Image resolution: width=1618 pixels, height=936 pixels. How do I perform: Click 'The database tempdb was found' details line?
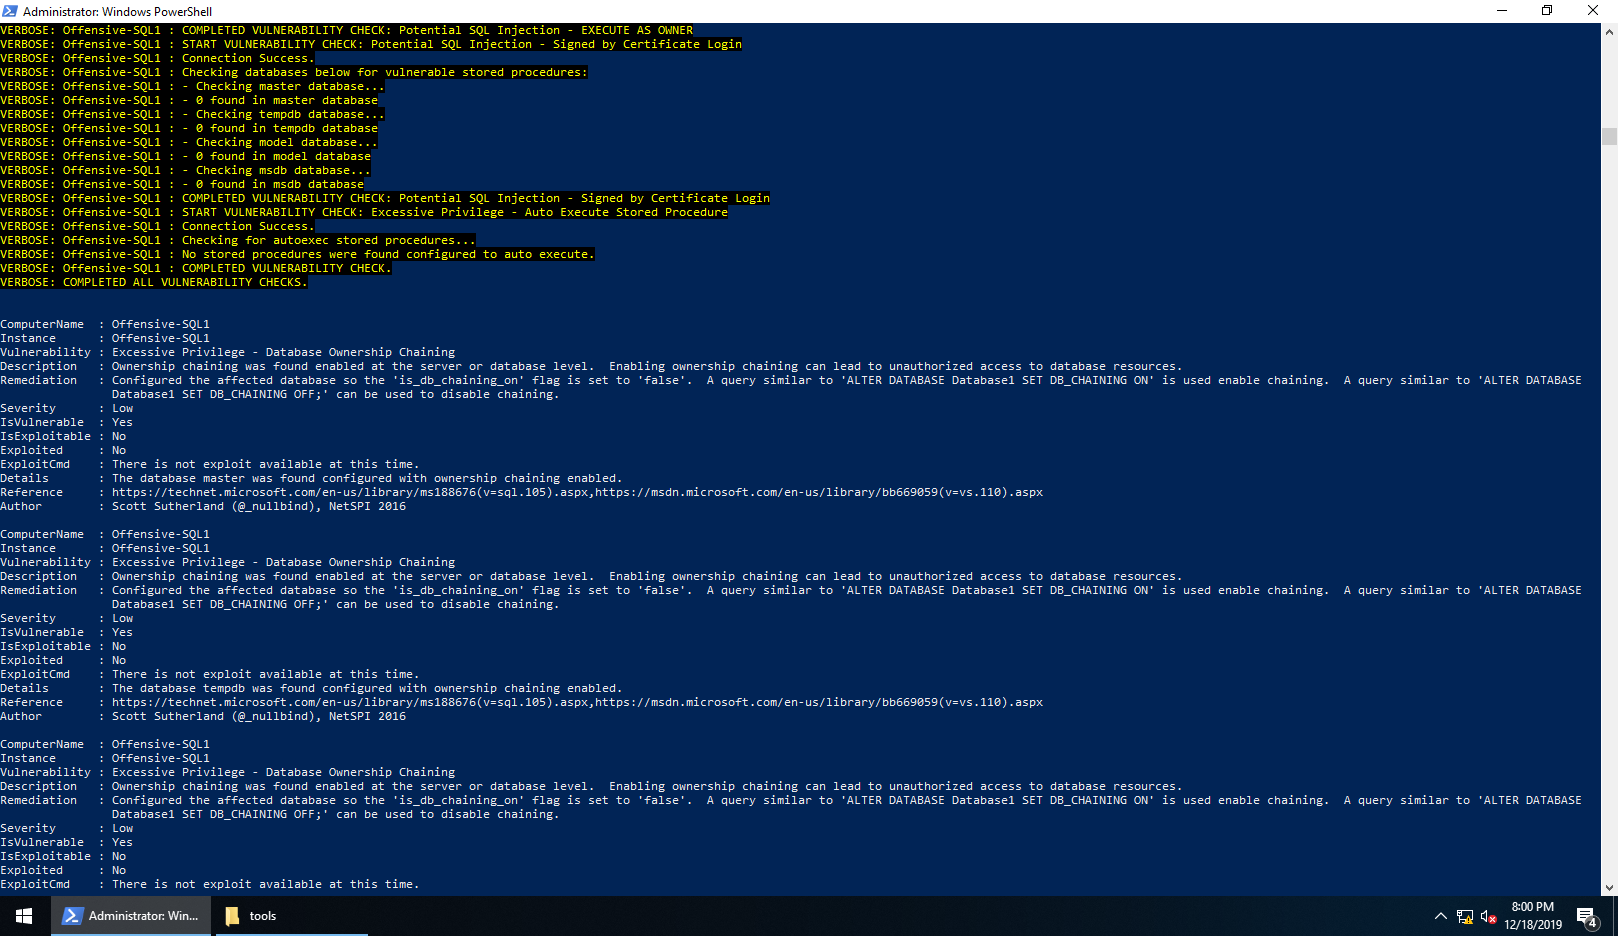point(366,688)
